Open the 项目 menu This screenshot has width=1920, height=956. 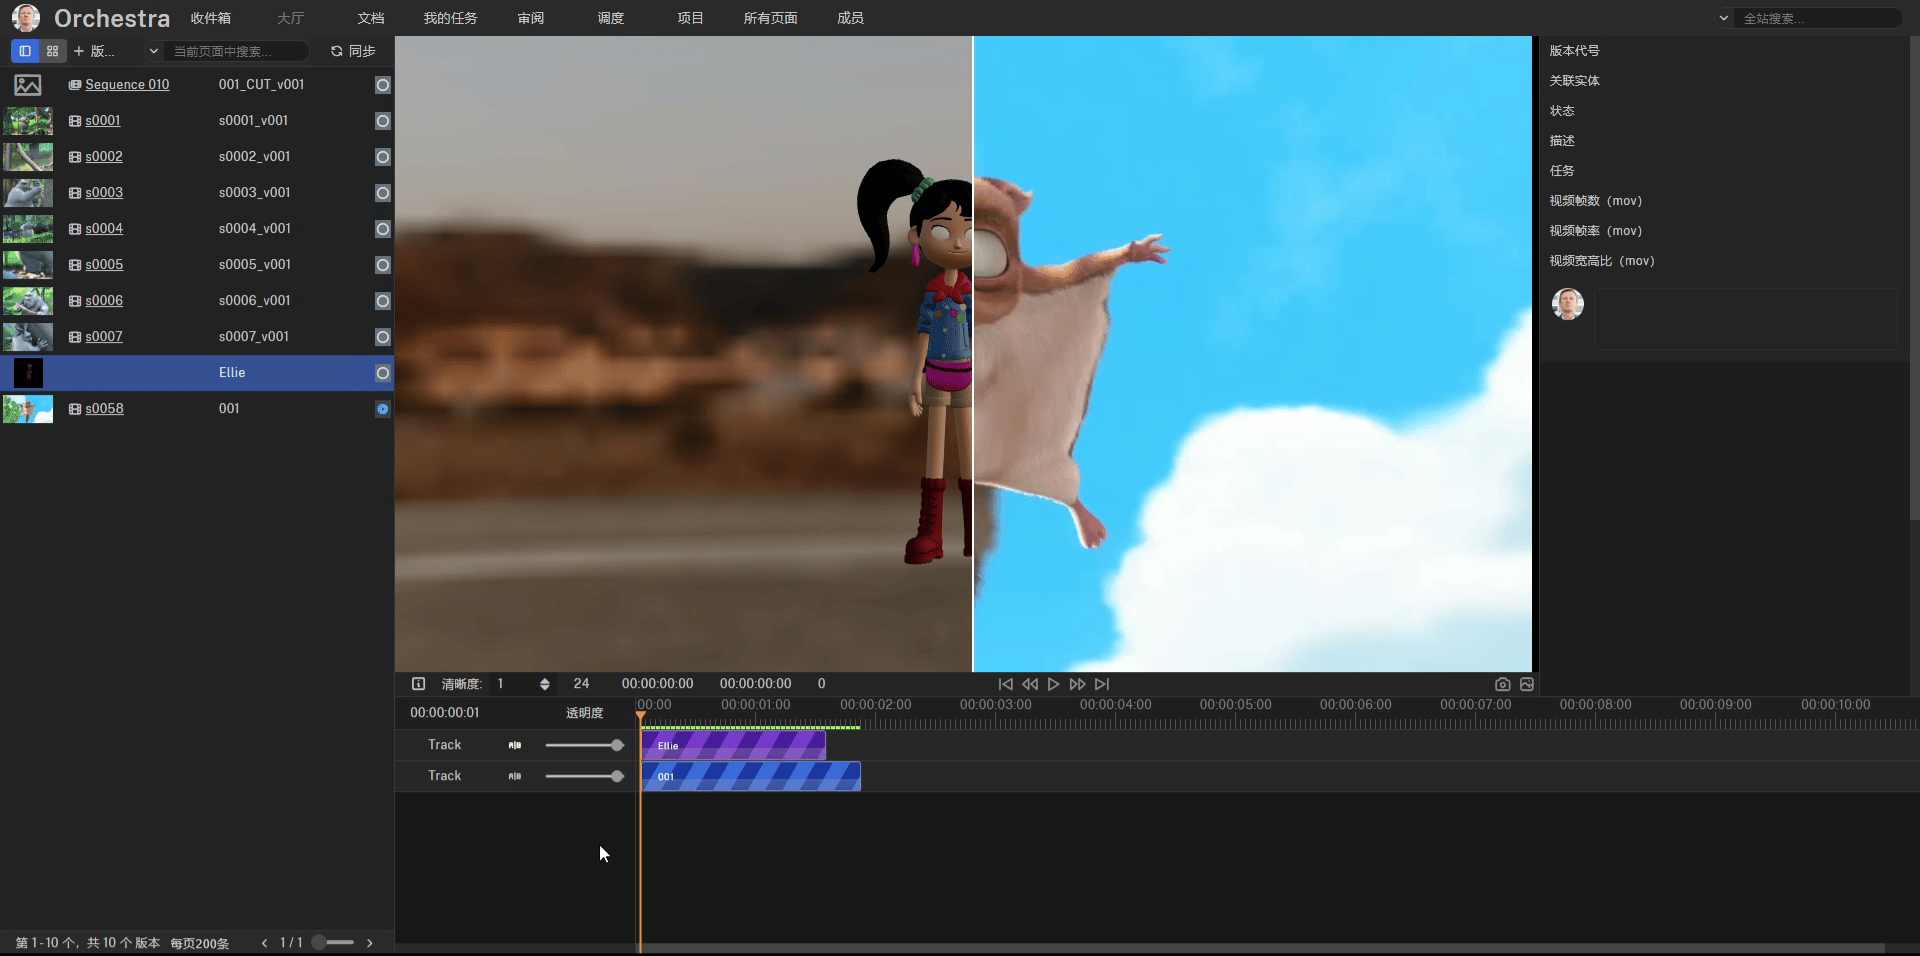tap(690, 18)
